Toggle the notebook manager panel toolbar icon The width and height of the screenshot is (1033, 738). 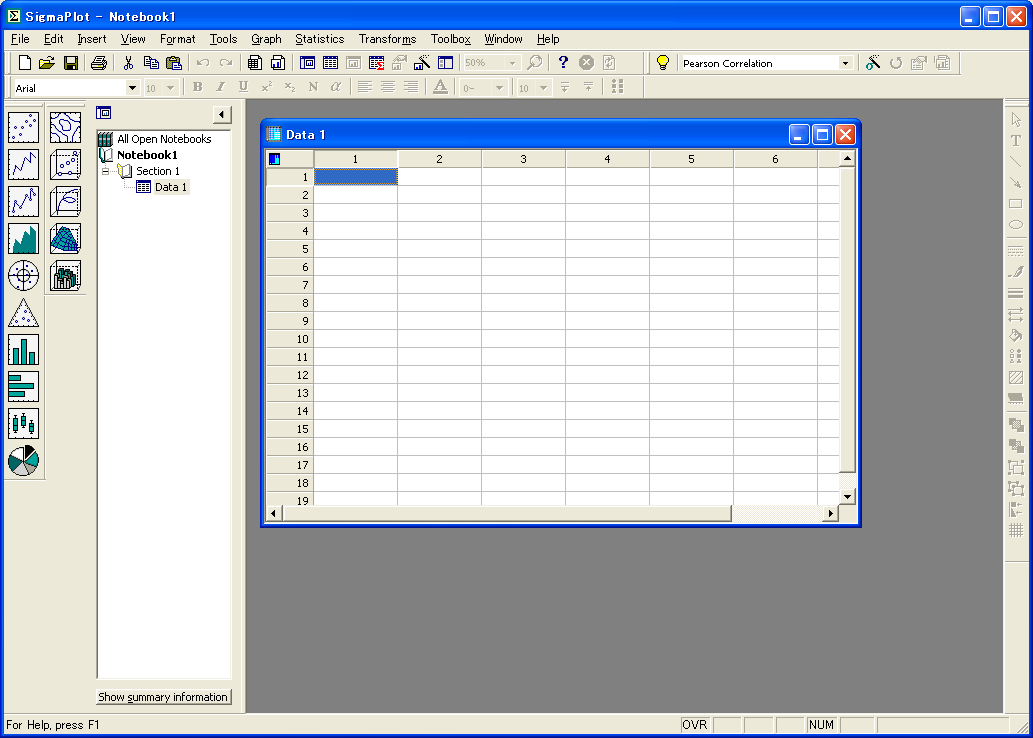(446, 63)
